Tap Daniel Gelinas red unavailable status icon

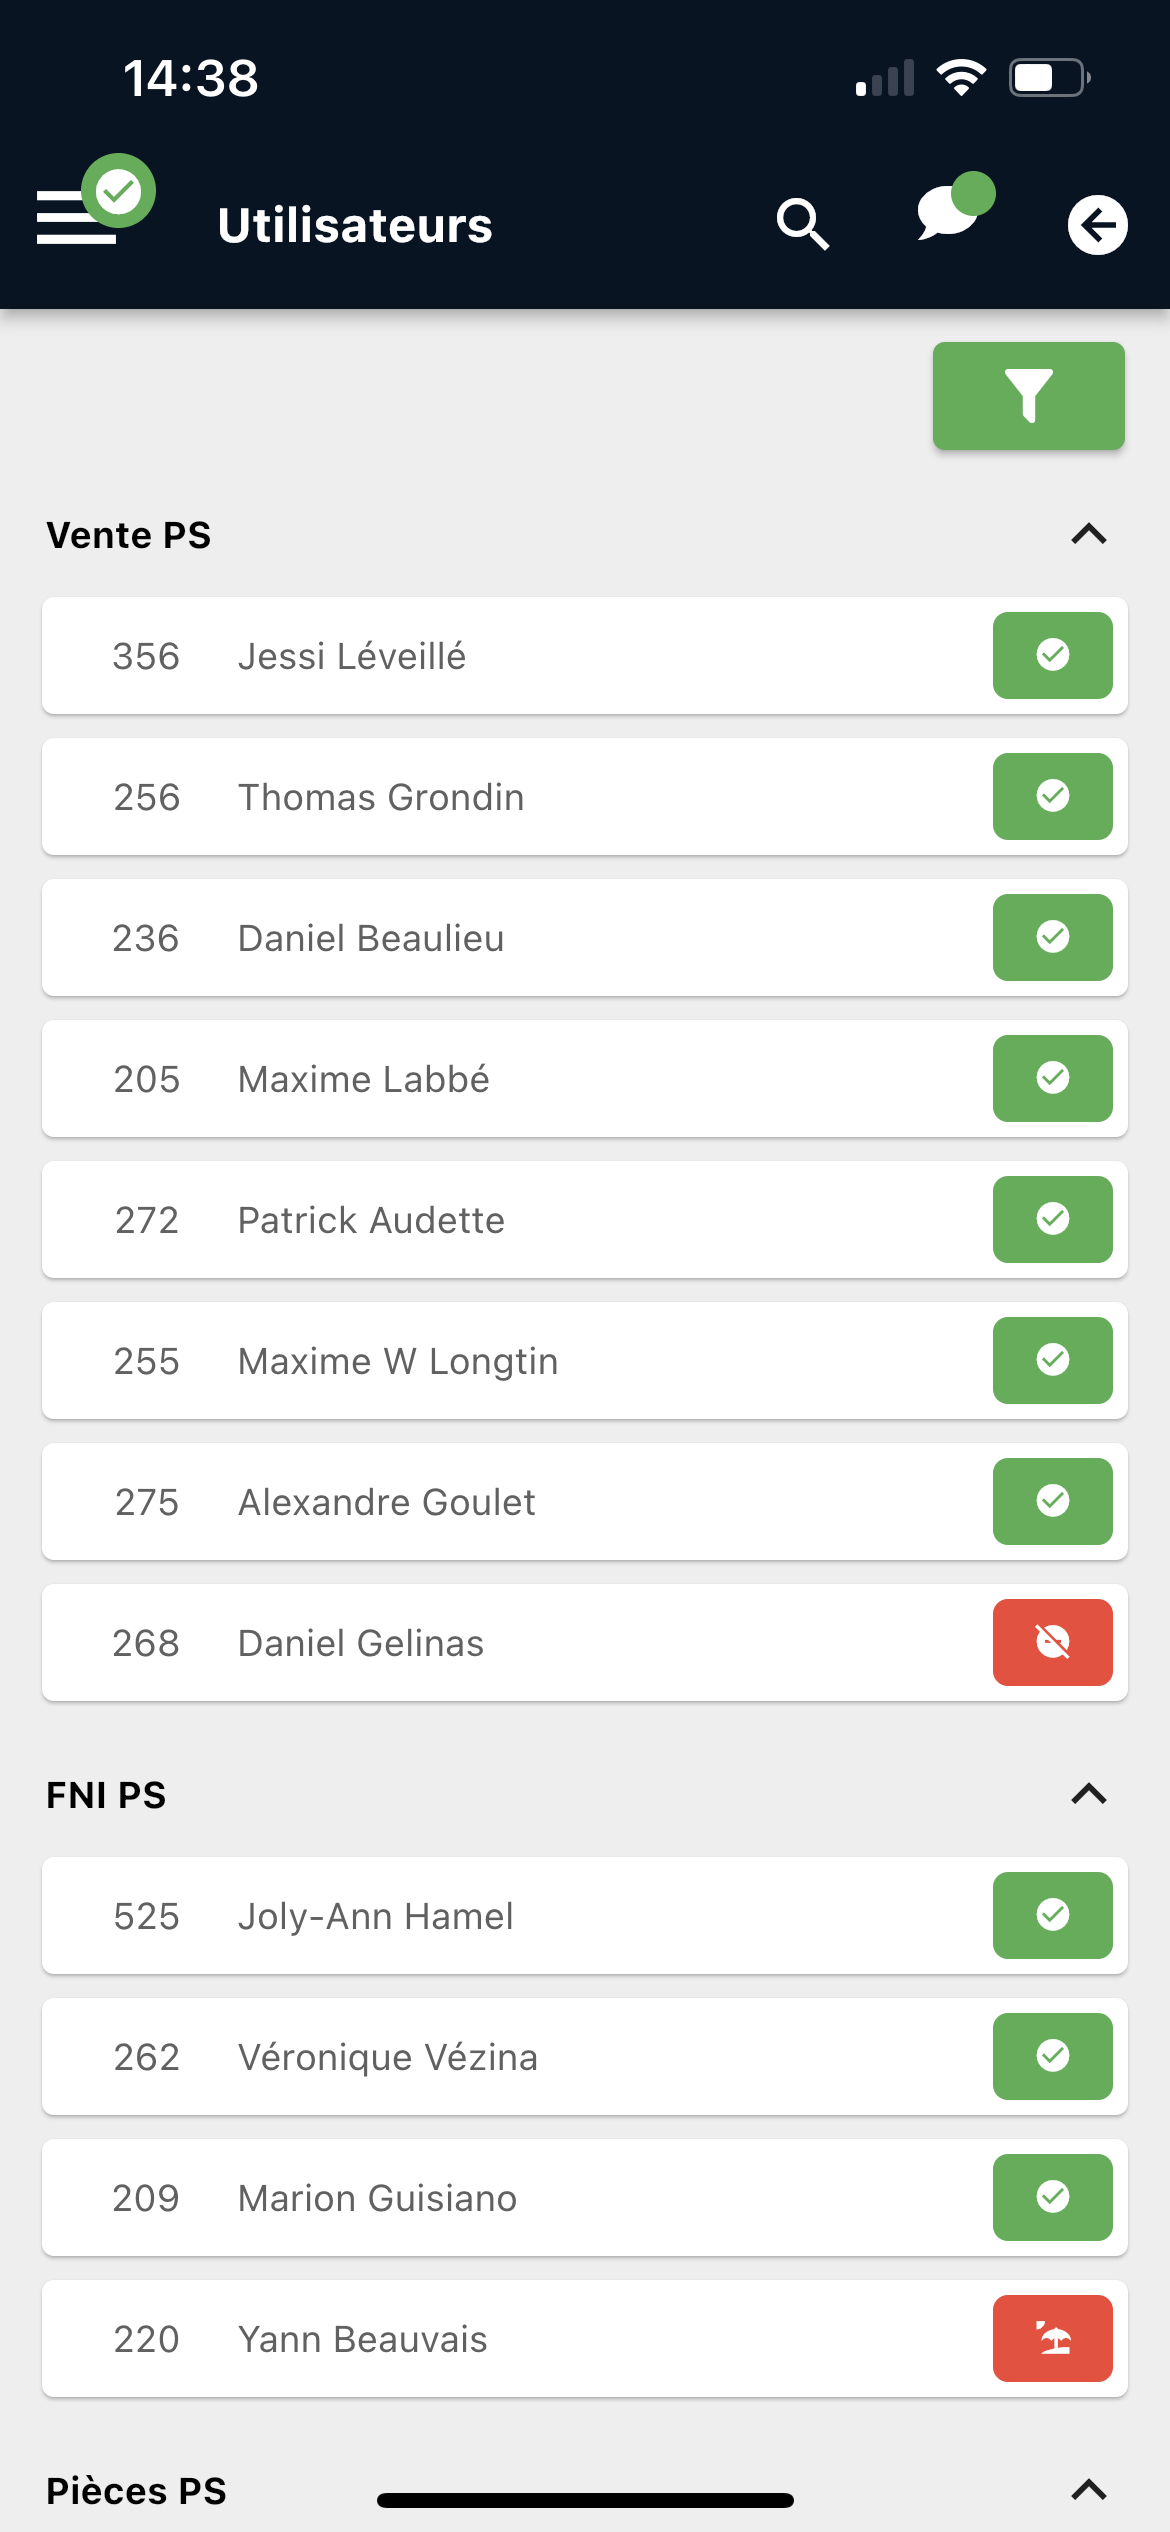pos(1052,1642)
